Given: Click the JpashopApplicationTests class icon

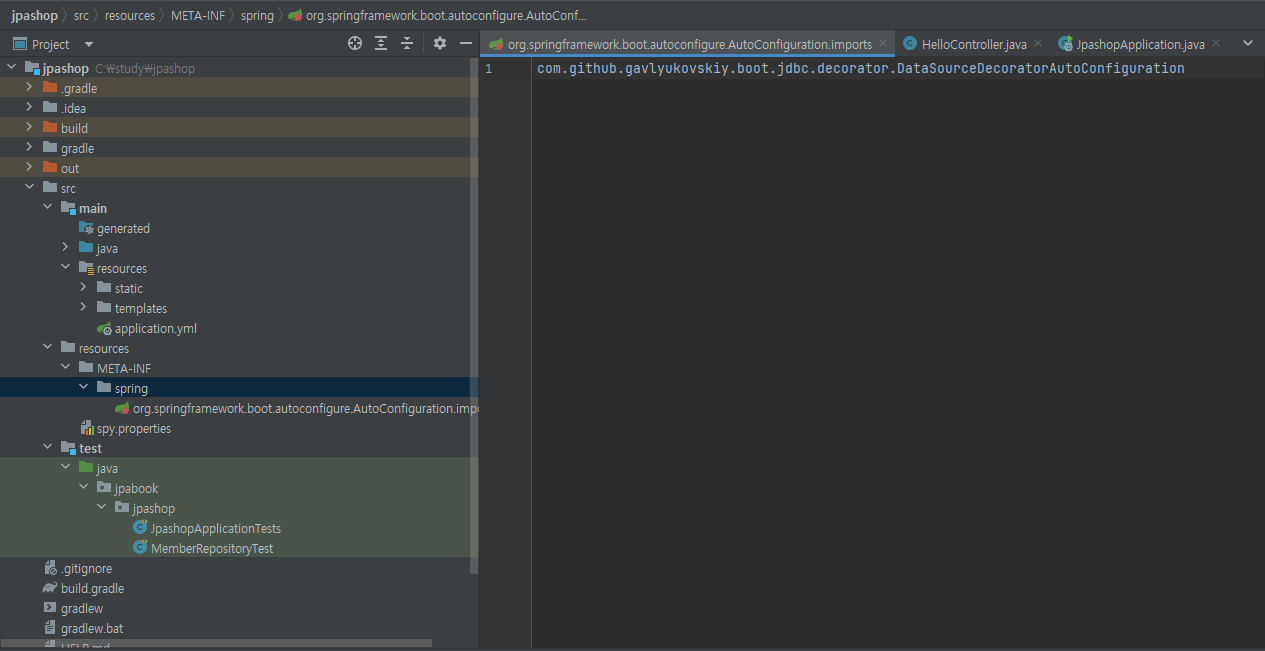Looking at the screenshot, I should tap(140, 528).
